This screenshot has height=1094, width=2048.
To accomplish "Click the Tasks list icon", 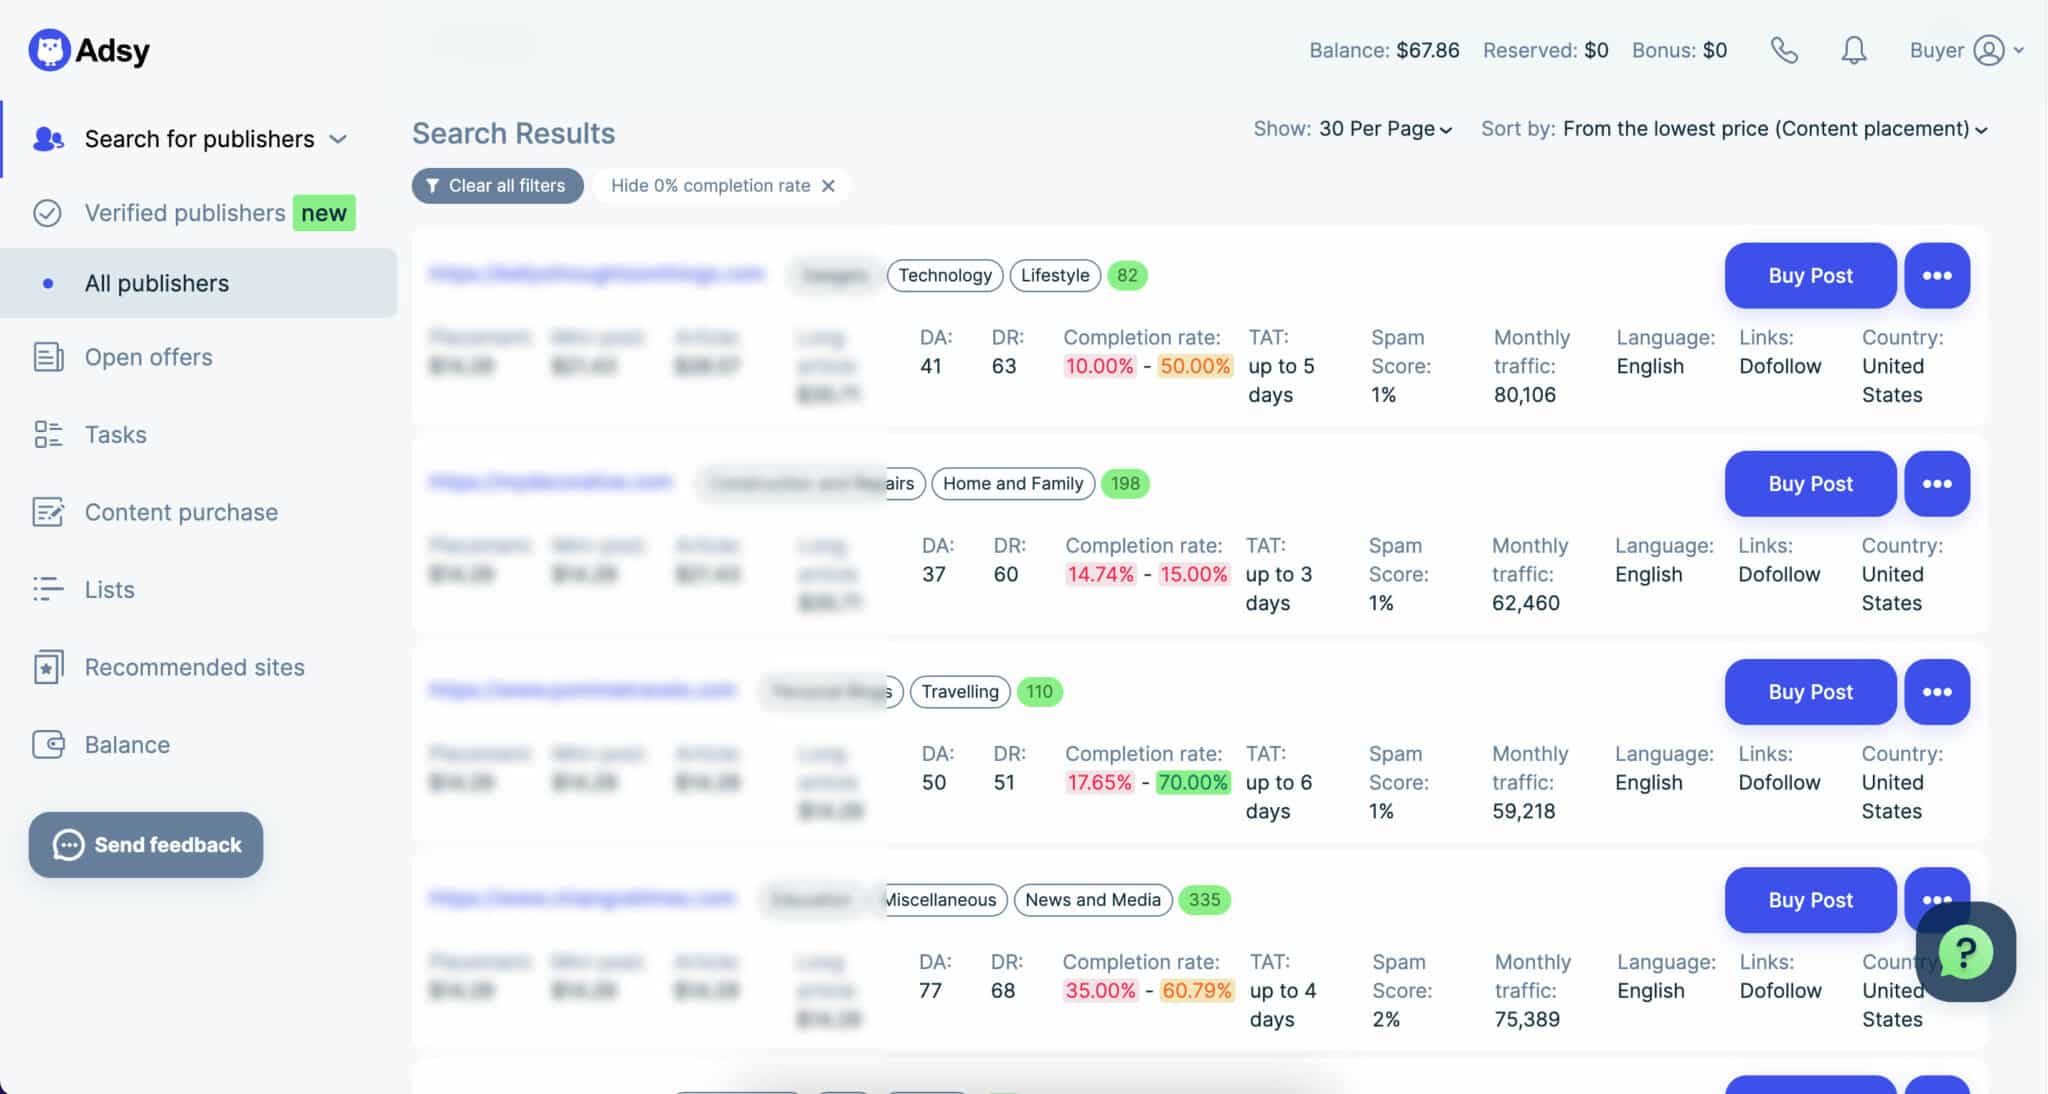I will (48, 434).
